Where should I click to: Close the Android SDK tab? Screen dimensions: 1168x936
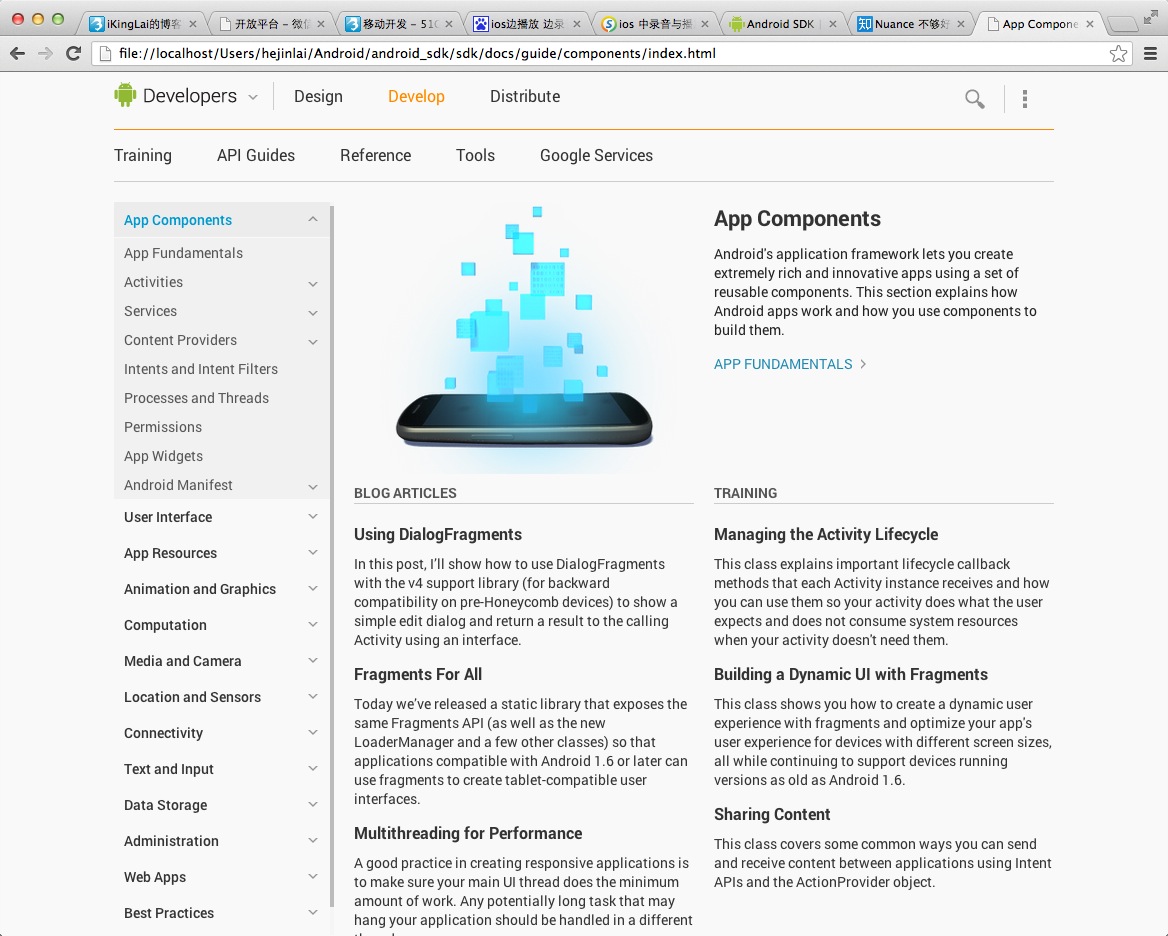[833, 24]
